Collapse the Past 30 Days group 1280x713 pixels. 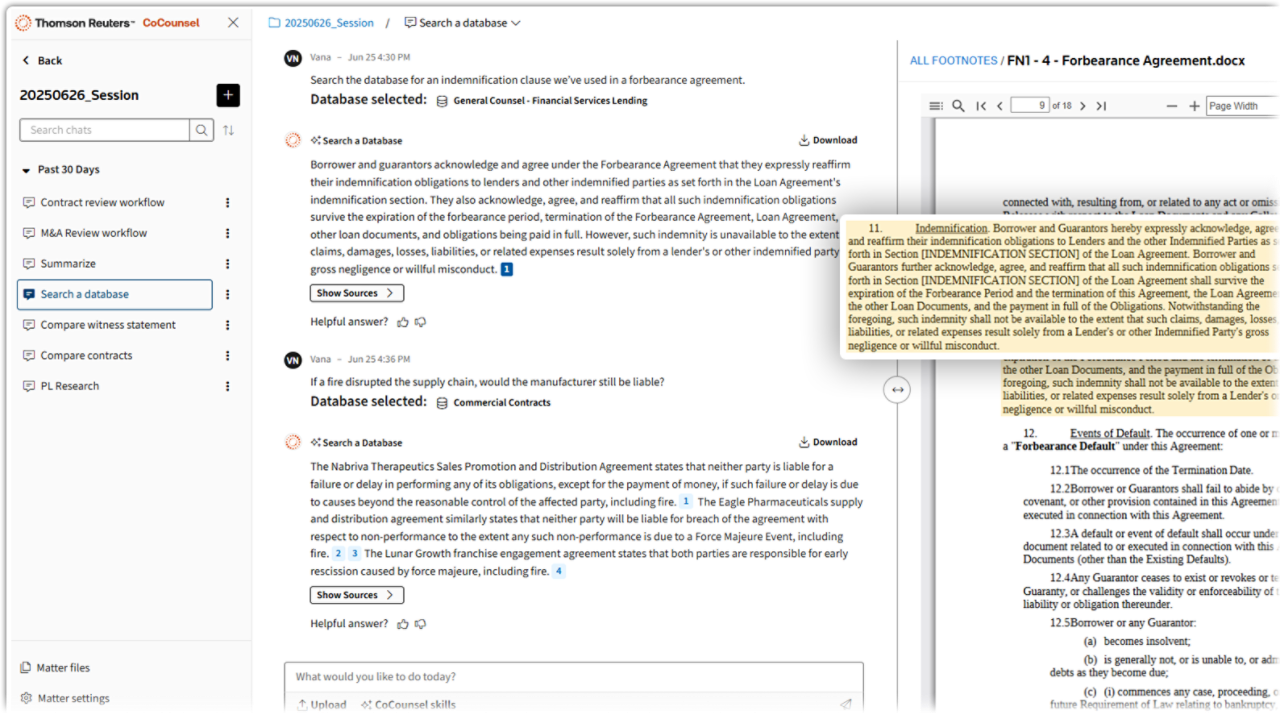point(61,170)
